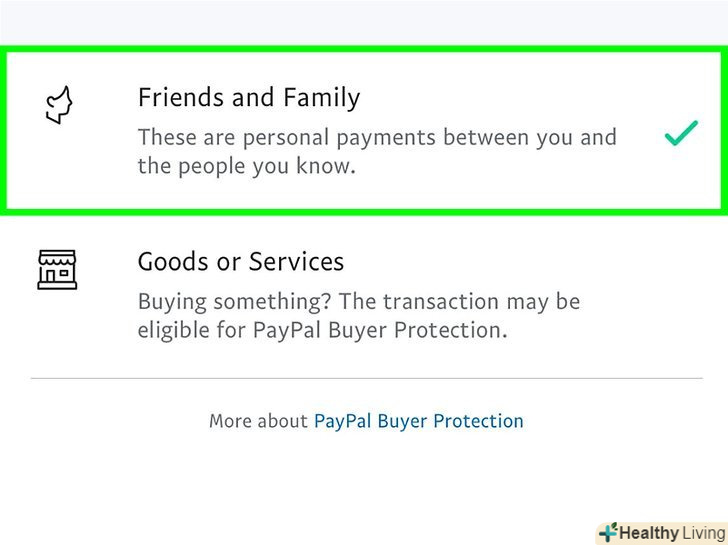Click the 'Buying something?' description line
Screen dimensions: 728x545
point(358,301)
